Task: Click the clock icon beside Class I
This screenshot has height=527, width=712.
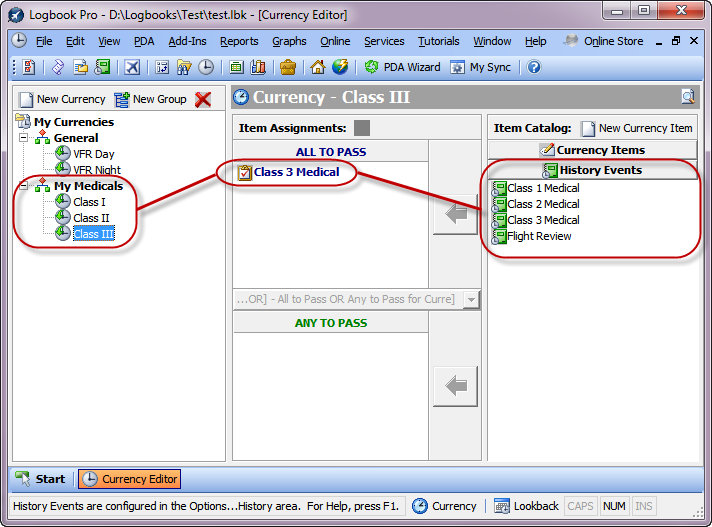Action: point(63,202)
